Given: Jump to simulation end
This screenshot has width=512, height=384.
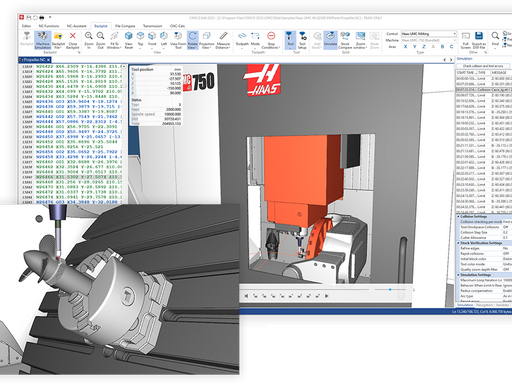Looking at the screenshot, I should pos(326,296).
